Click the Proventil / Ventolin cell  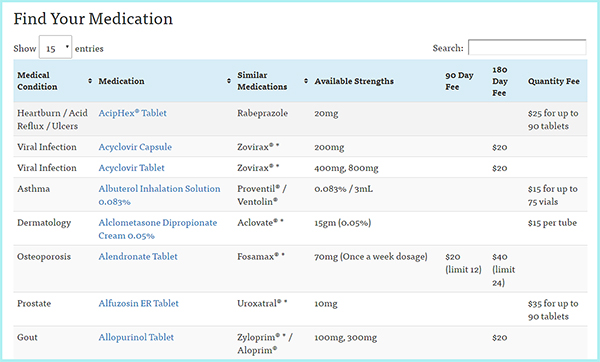click(x=262, y=195)
